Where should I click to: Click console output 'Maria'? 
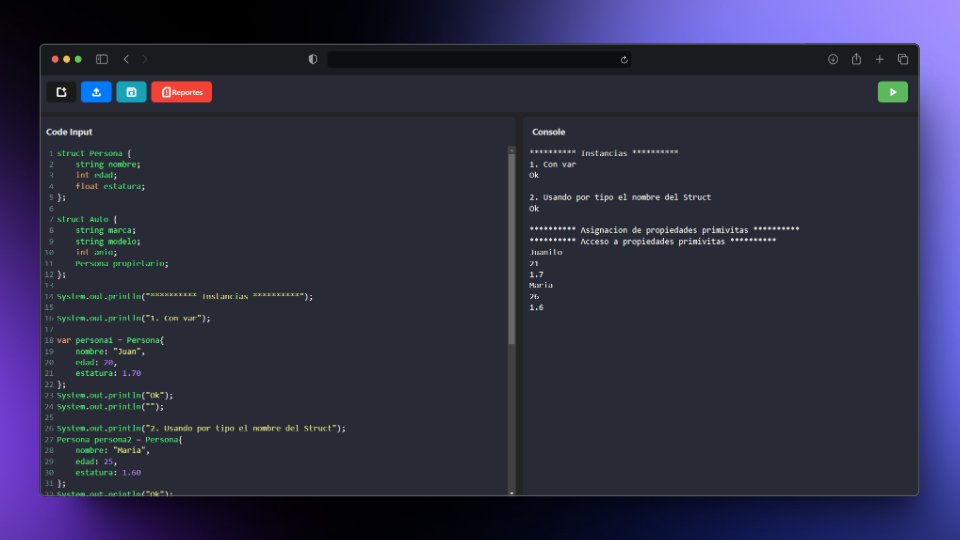pyautogui.click(x=541, y=285)
